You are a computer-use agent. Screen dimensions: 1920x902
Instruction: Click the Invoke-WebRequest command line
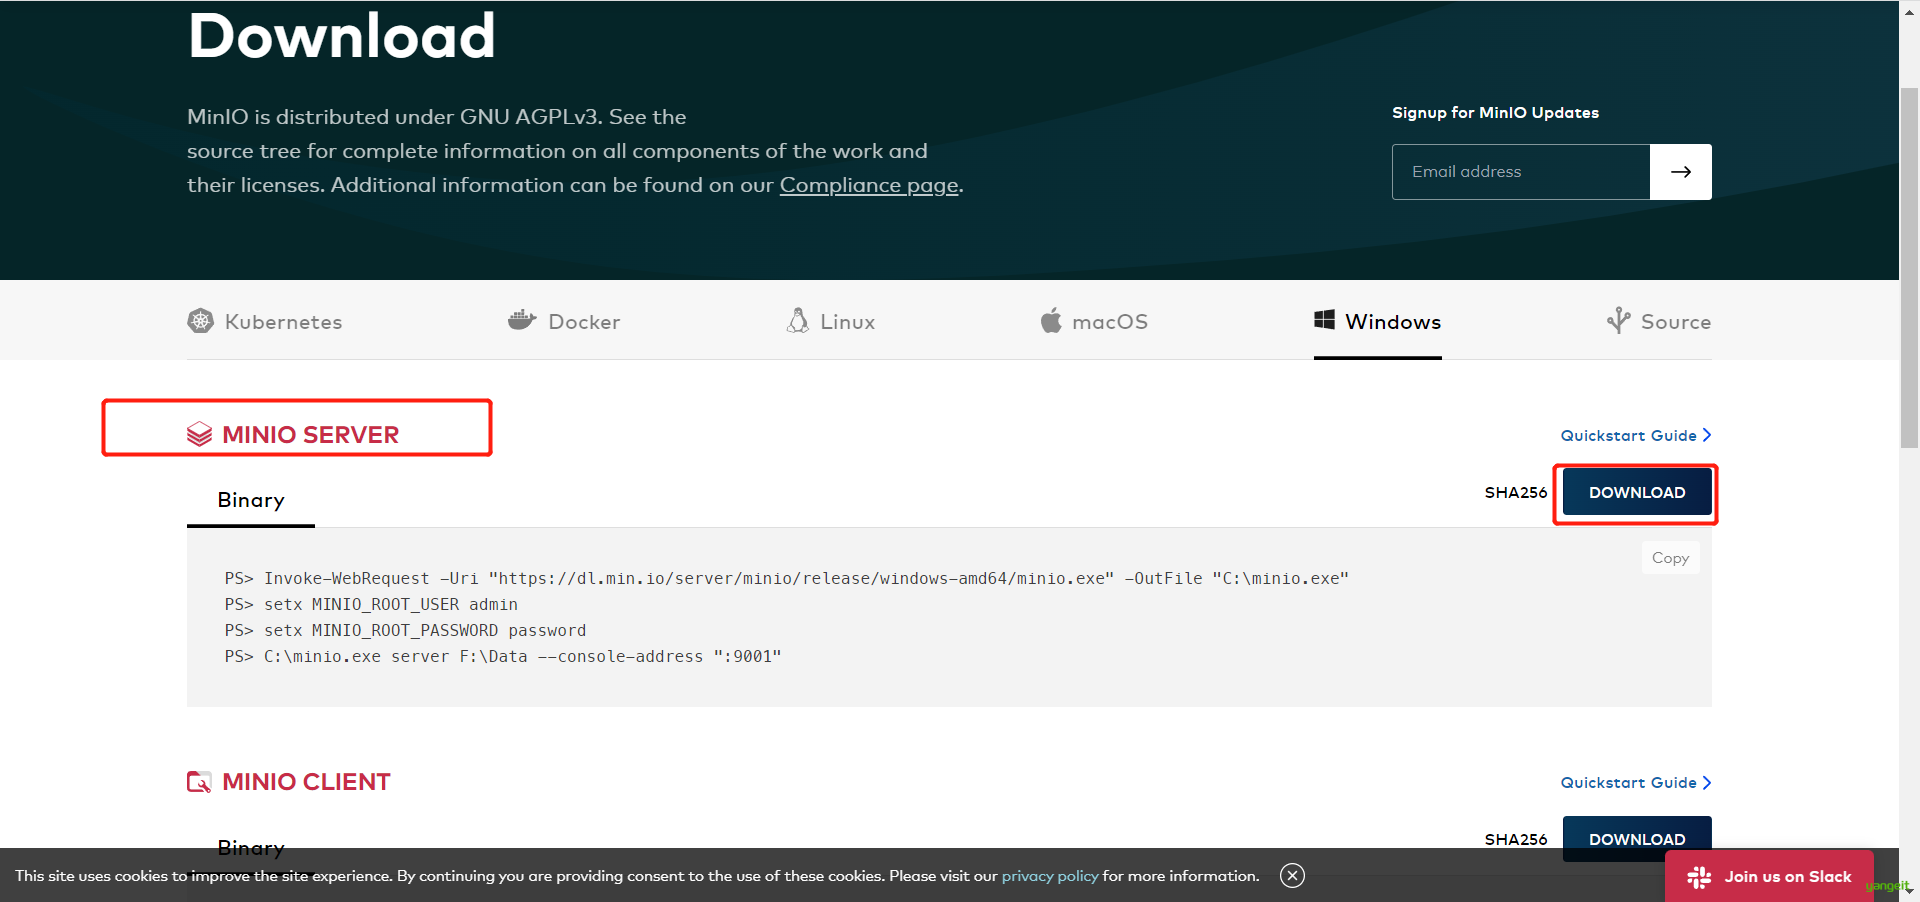[x=787, y=578]
